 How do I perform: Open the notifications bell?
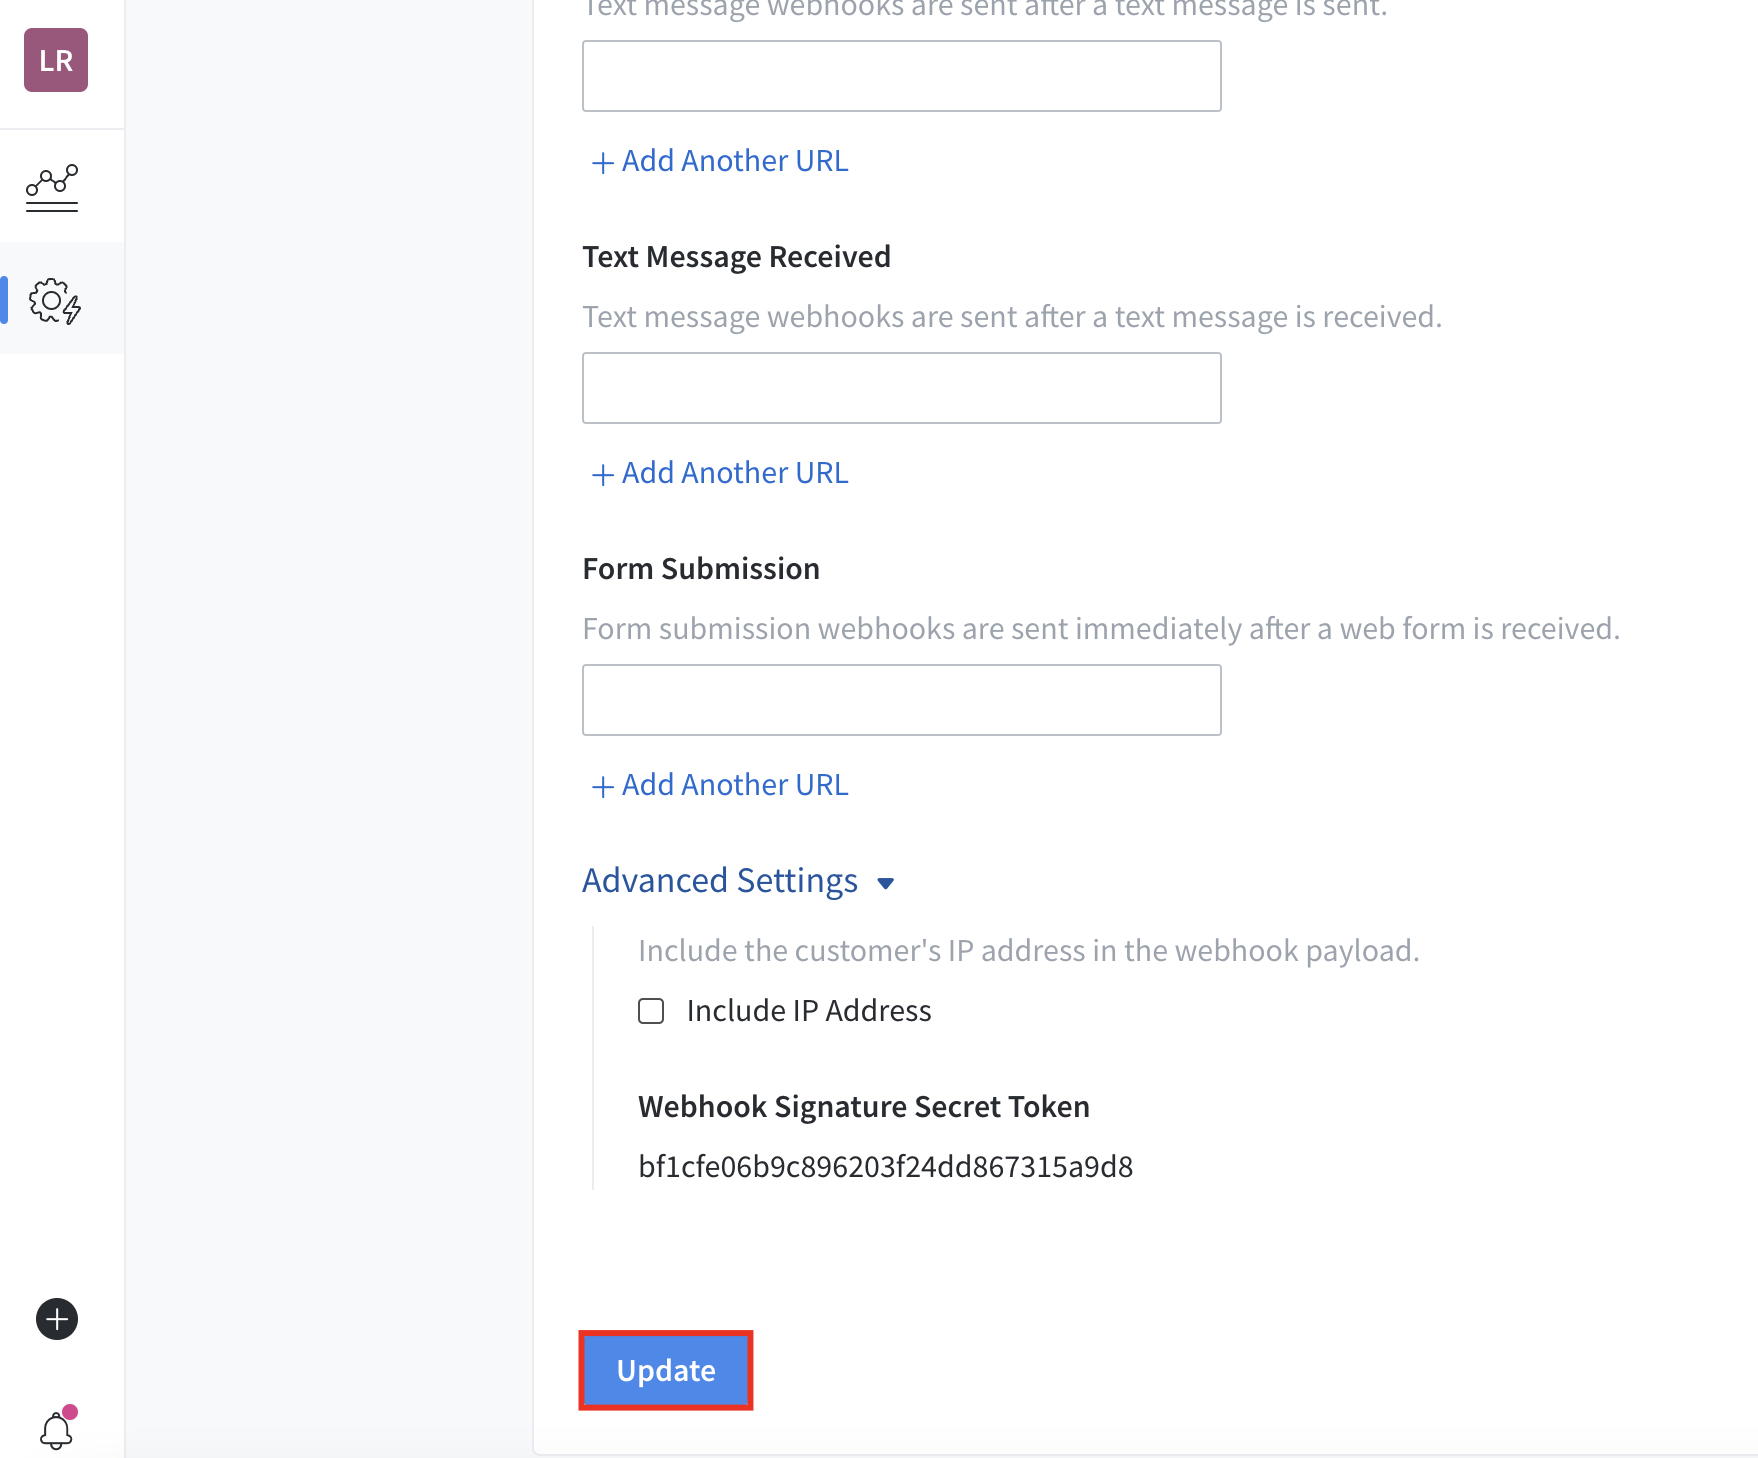[56, 1430]
